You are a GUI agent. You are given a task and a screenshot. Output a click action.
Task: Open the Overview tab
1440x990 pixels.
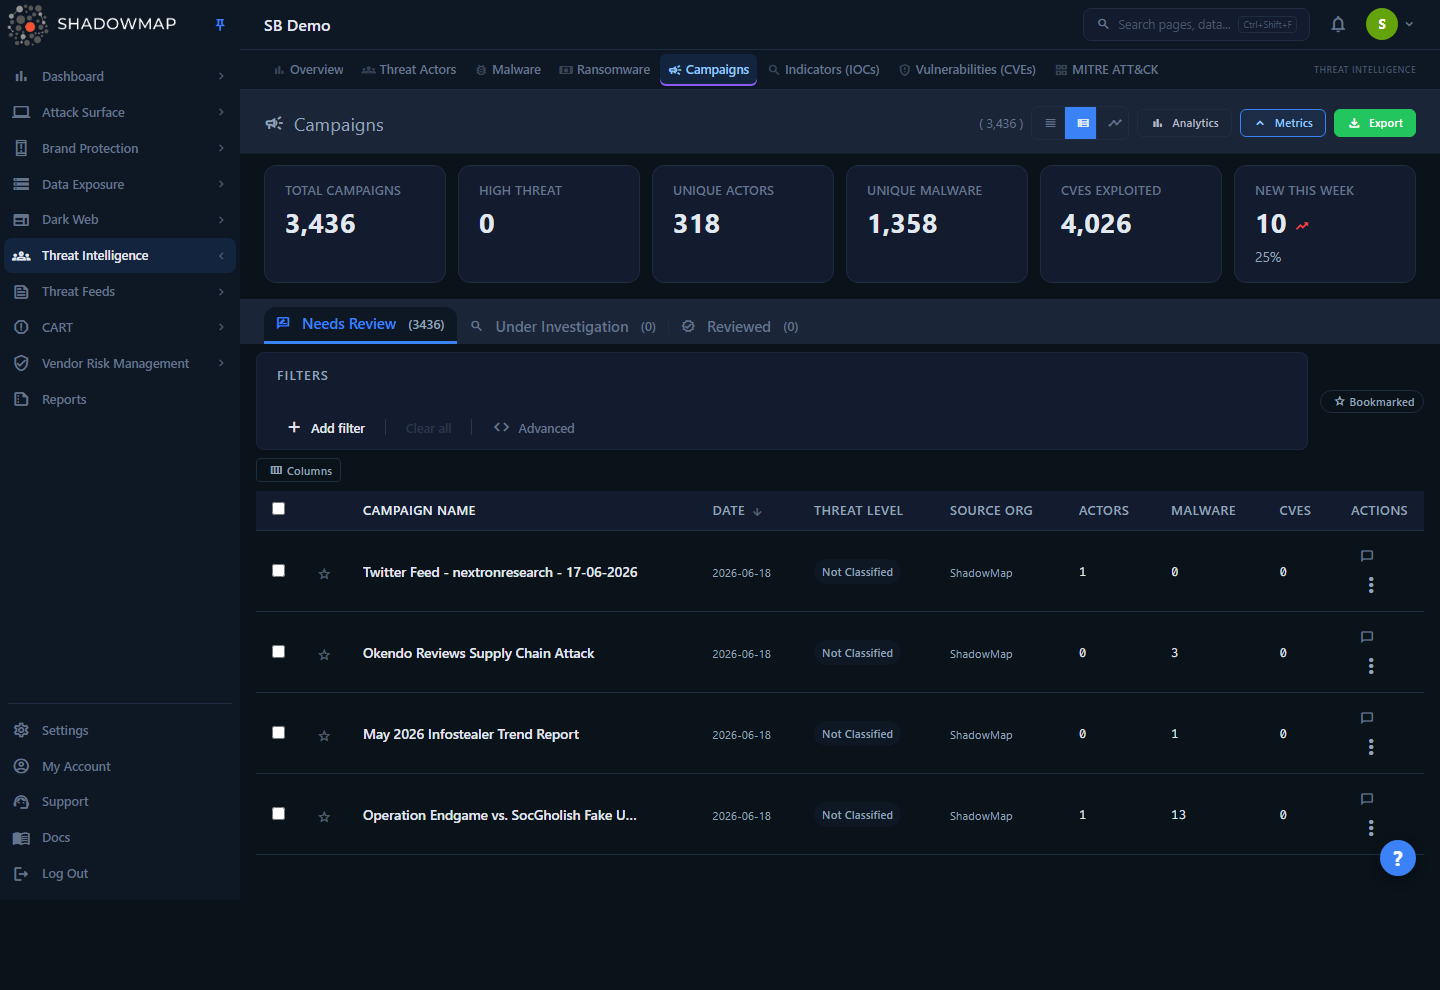point(308,70)
